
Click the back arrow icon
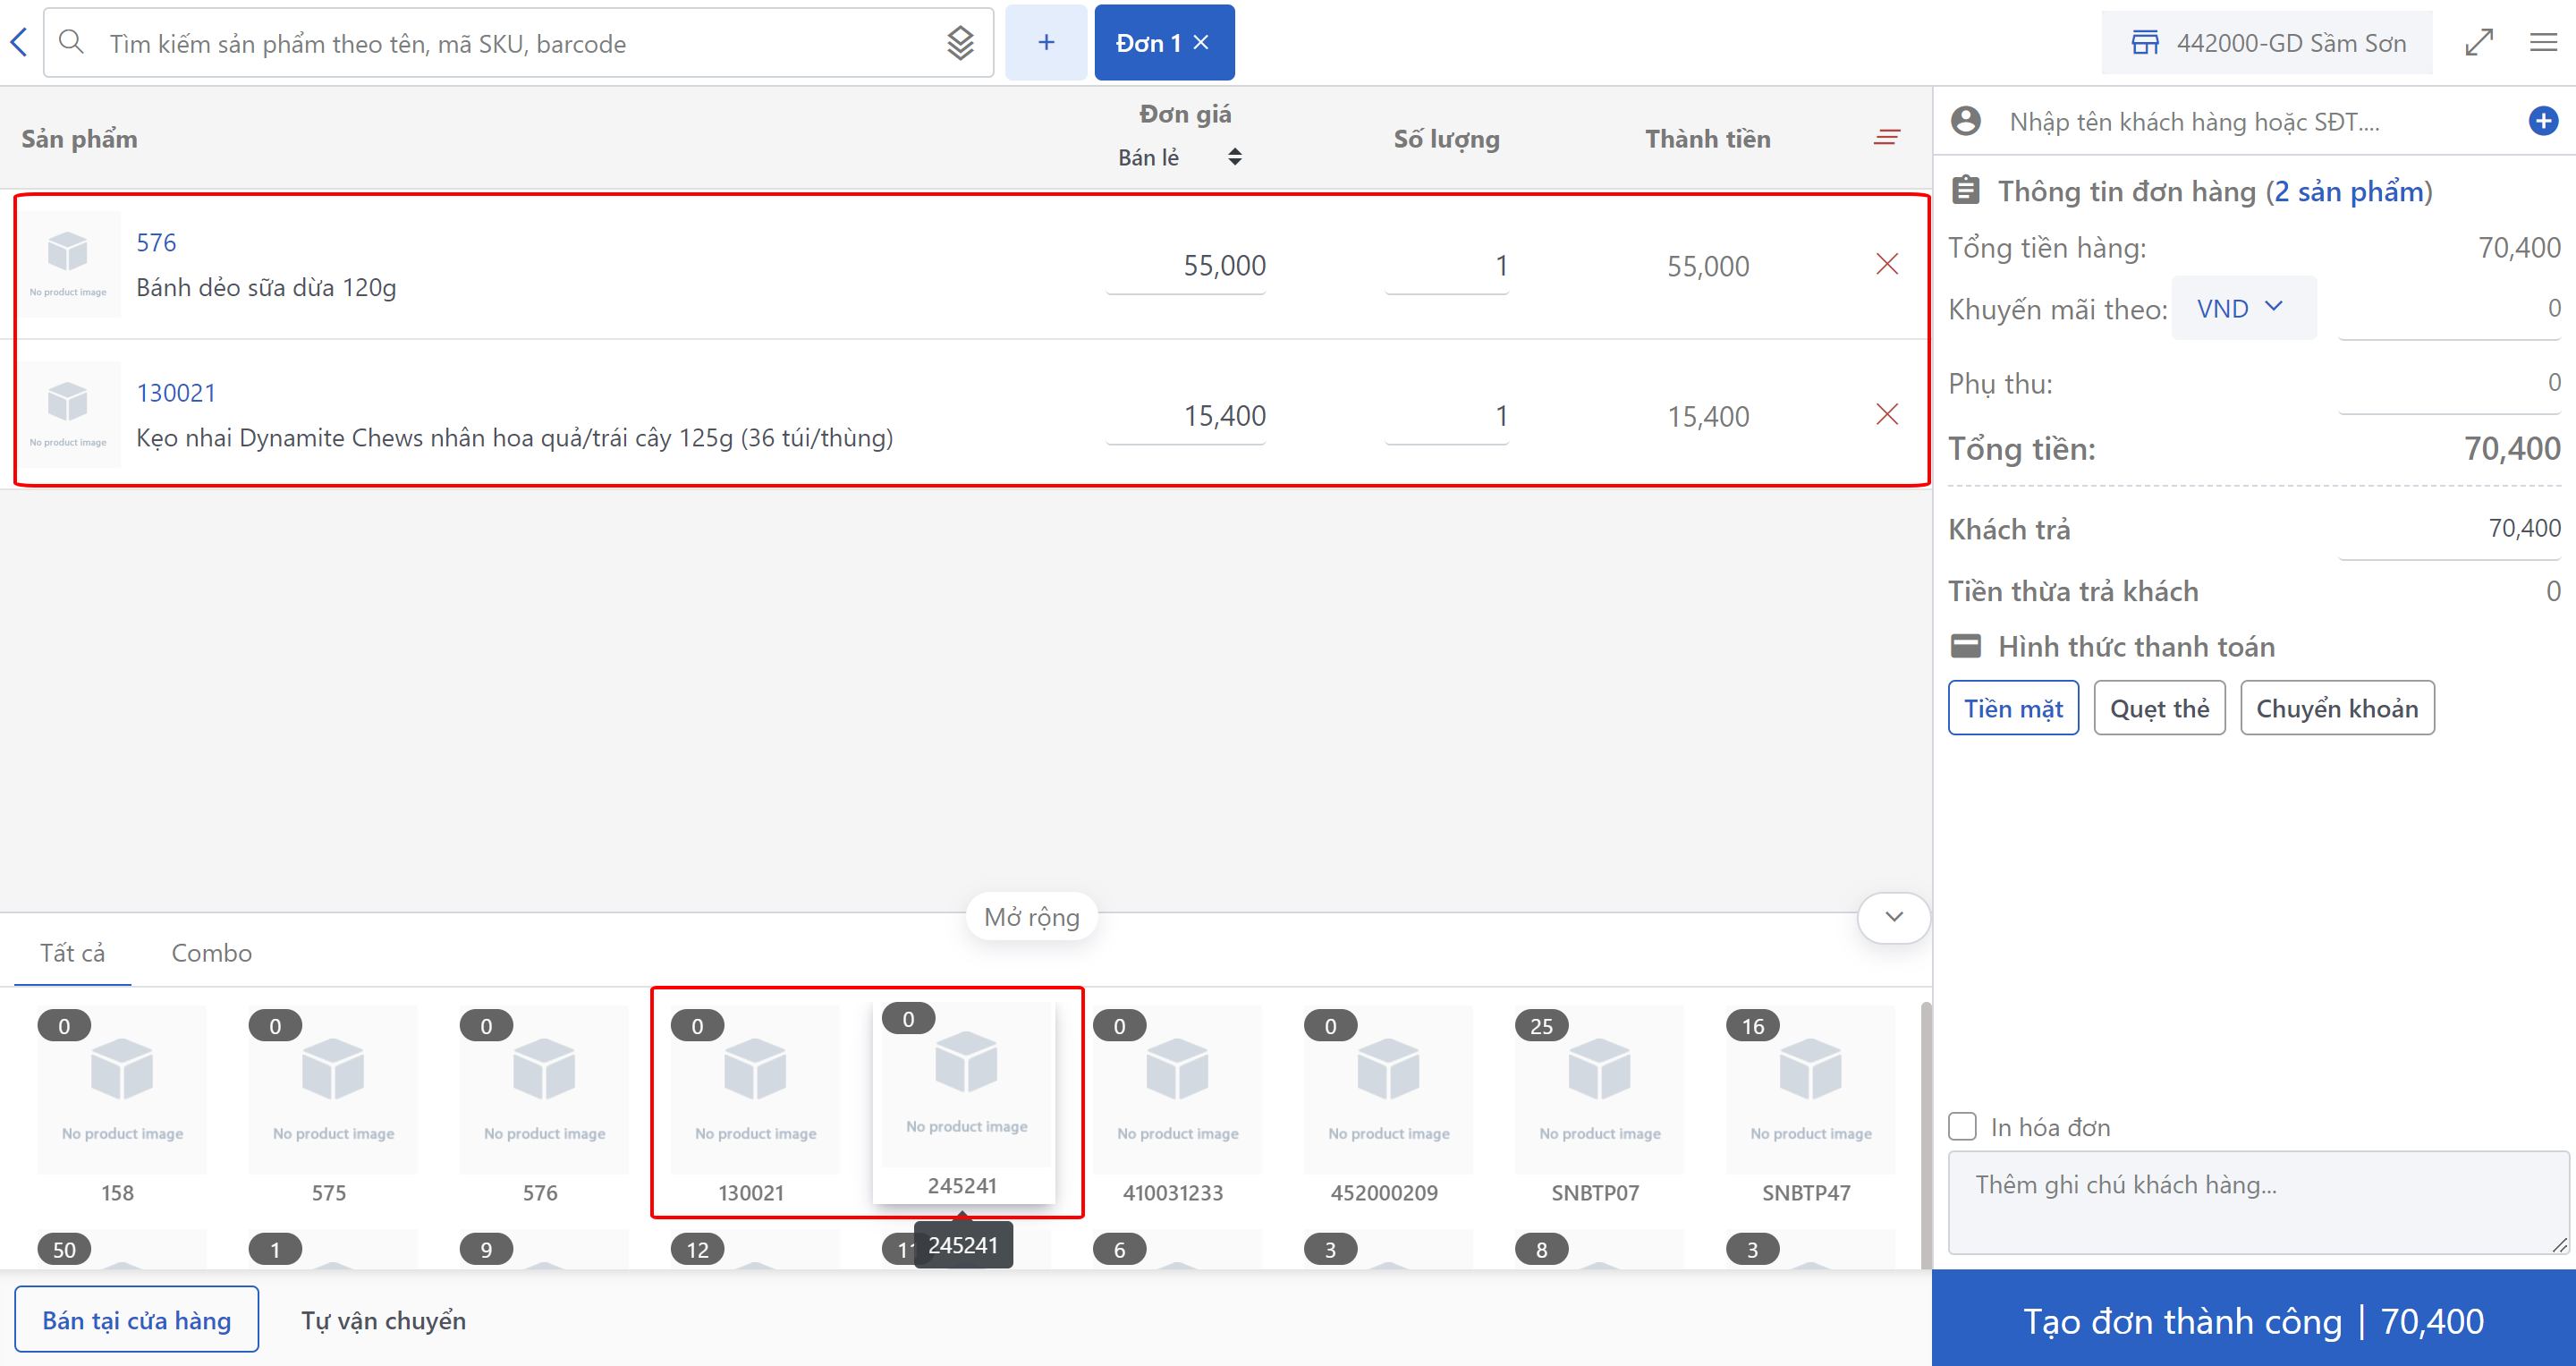(19, 42)
